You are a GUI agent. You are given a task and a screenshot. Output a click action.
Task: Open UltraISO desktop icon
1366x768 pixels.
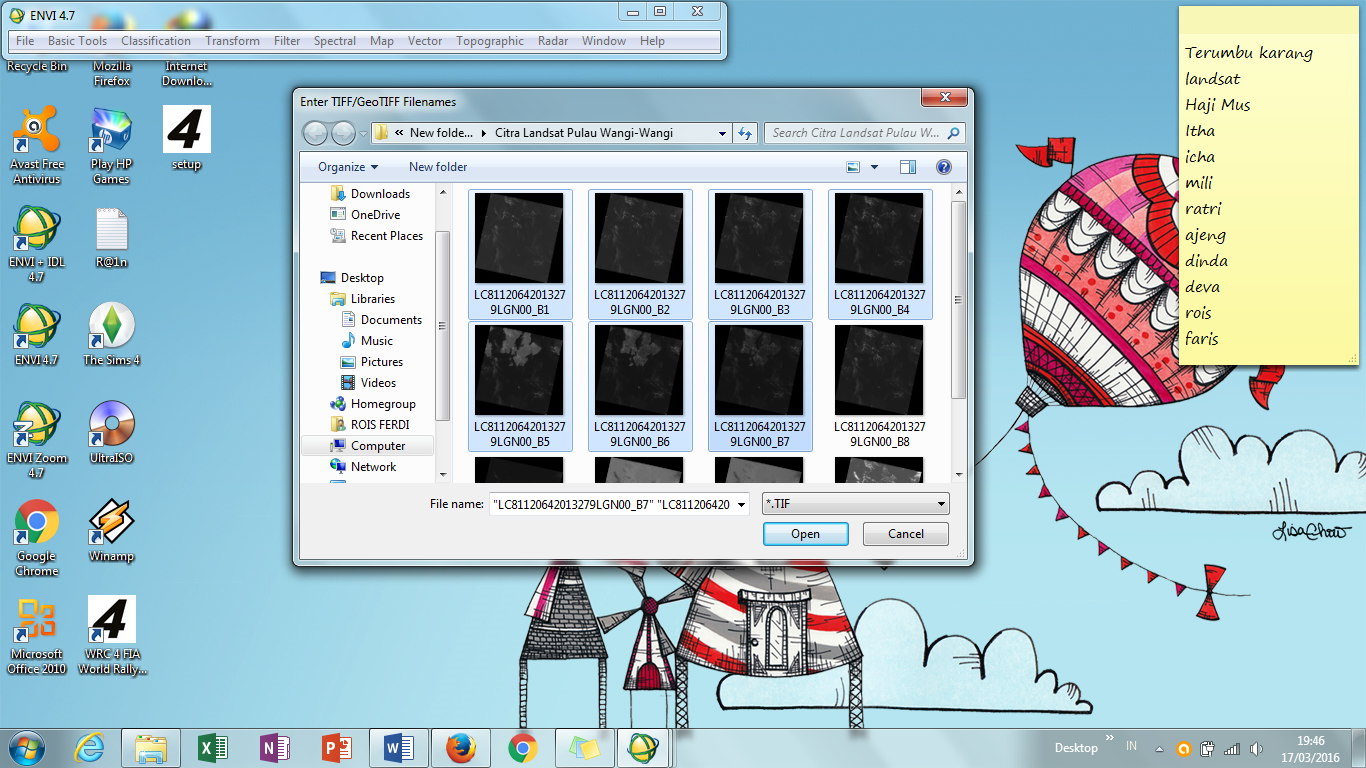click(x=111, y=432)
